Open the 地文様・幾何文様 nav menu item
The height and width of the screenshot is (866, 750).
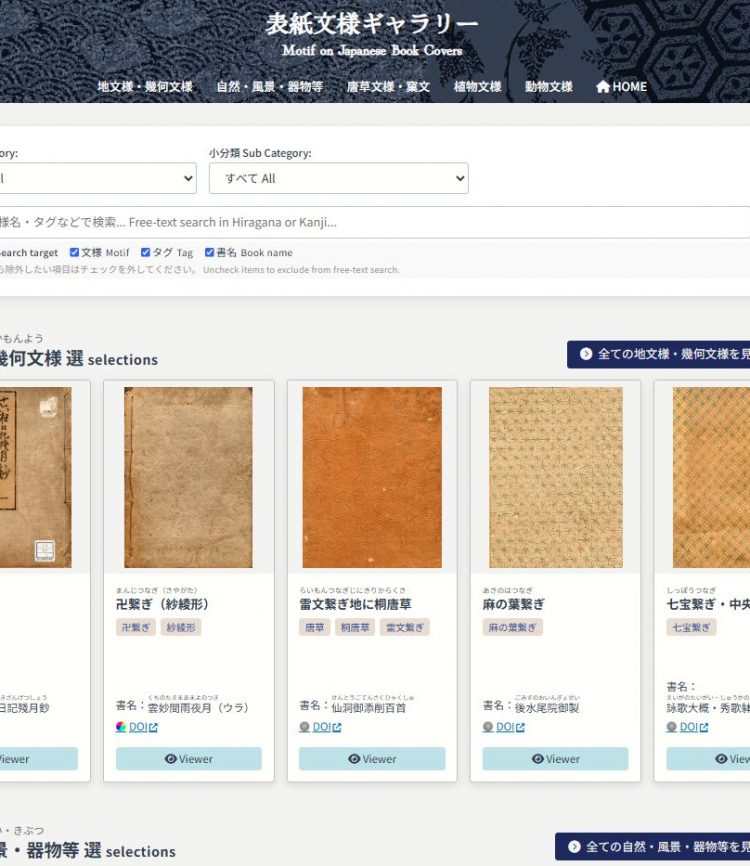point(145,87)
